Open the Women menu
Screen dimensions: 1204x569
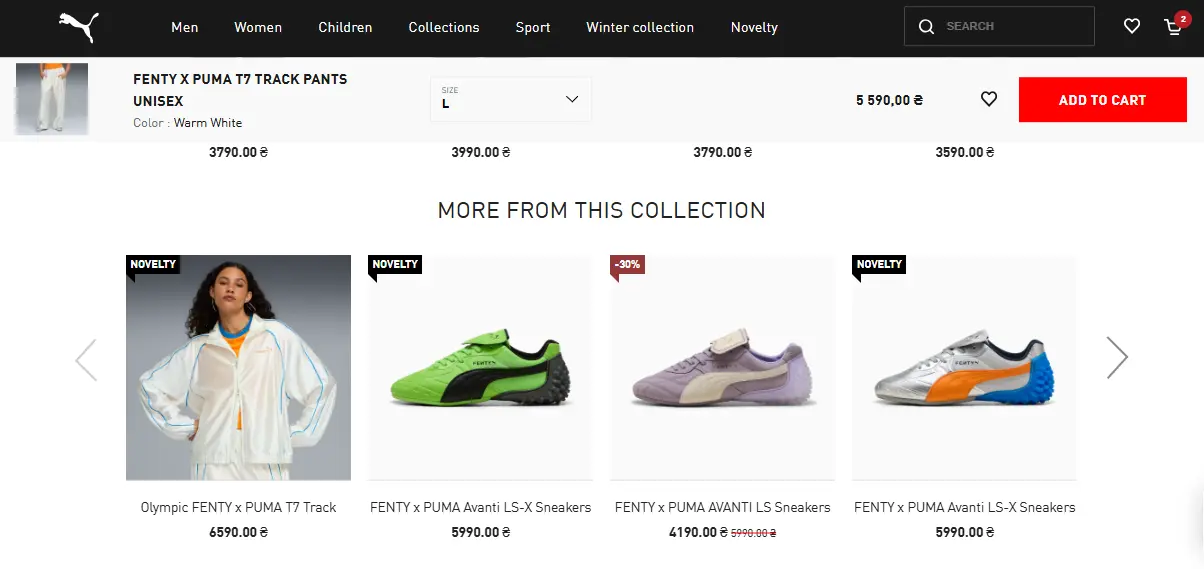pyautogui.click(x=258, y=27)
